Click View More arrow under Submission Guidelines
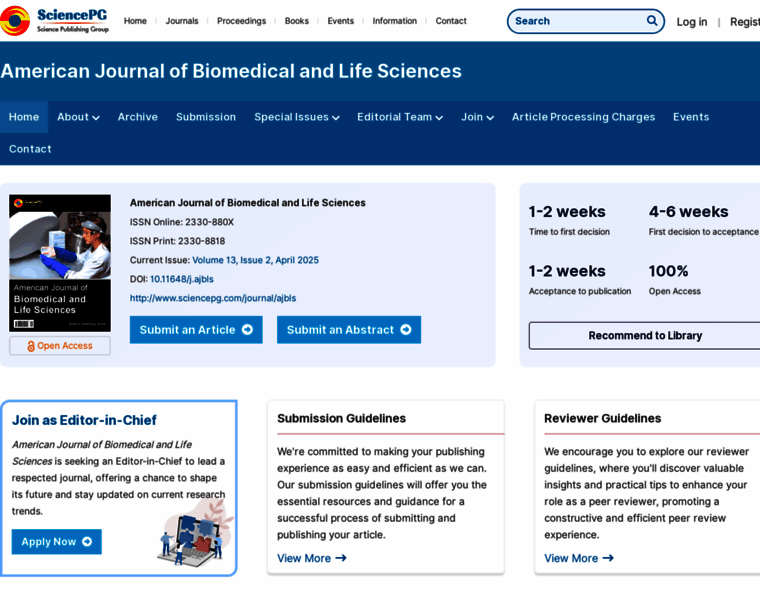The width and height of the screenshot is (760, 600). coord(341,558)
